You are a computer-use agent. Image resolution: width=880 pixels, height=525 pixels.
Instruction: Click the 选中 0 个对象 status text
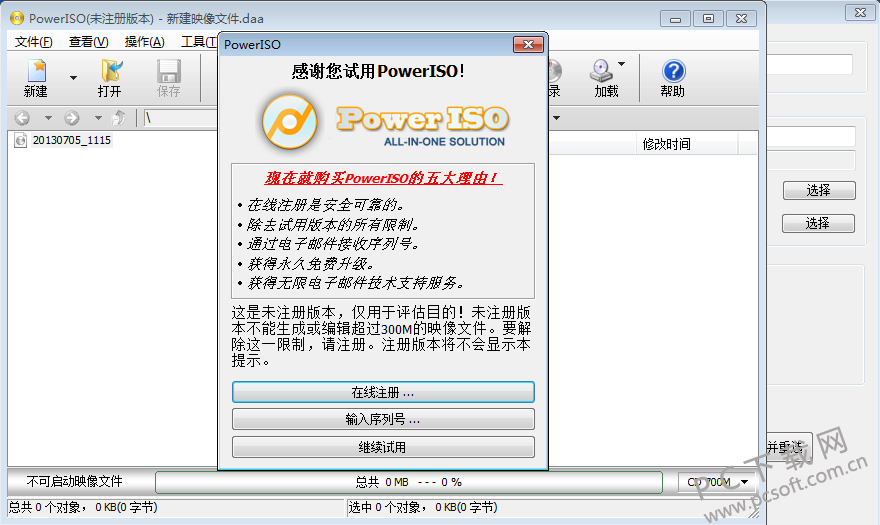(x=423, y=508)
